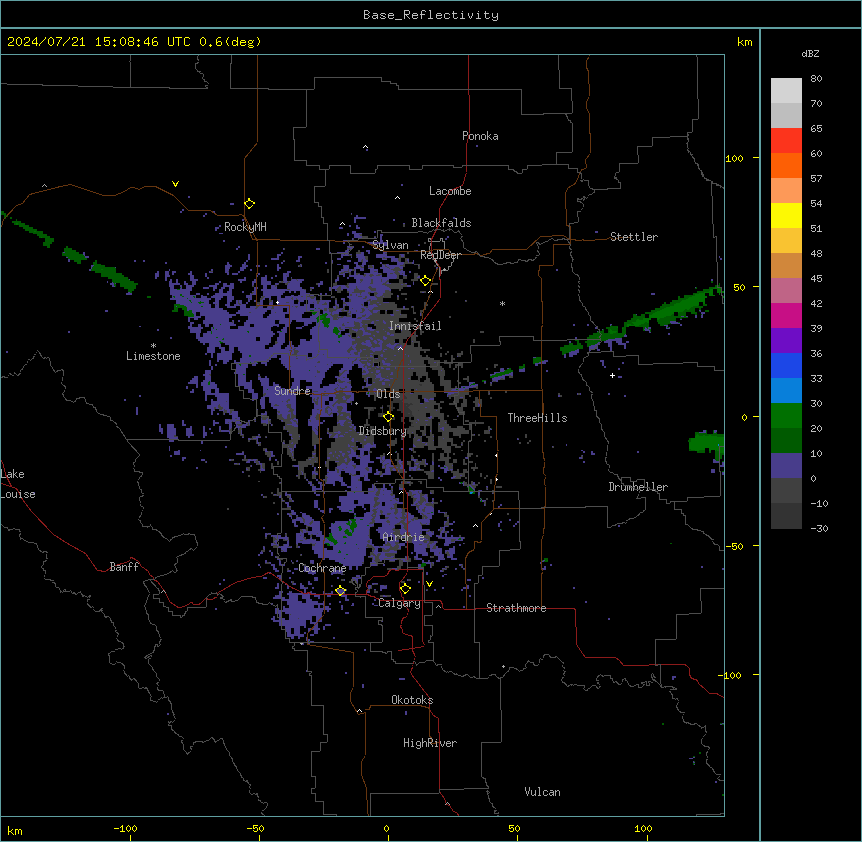Screen dimensions: 862x842
Task: Click the asterisk marker above the Limestone label
Action: pyautogui.click(x=153, y=345)
